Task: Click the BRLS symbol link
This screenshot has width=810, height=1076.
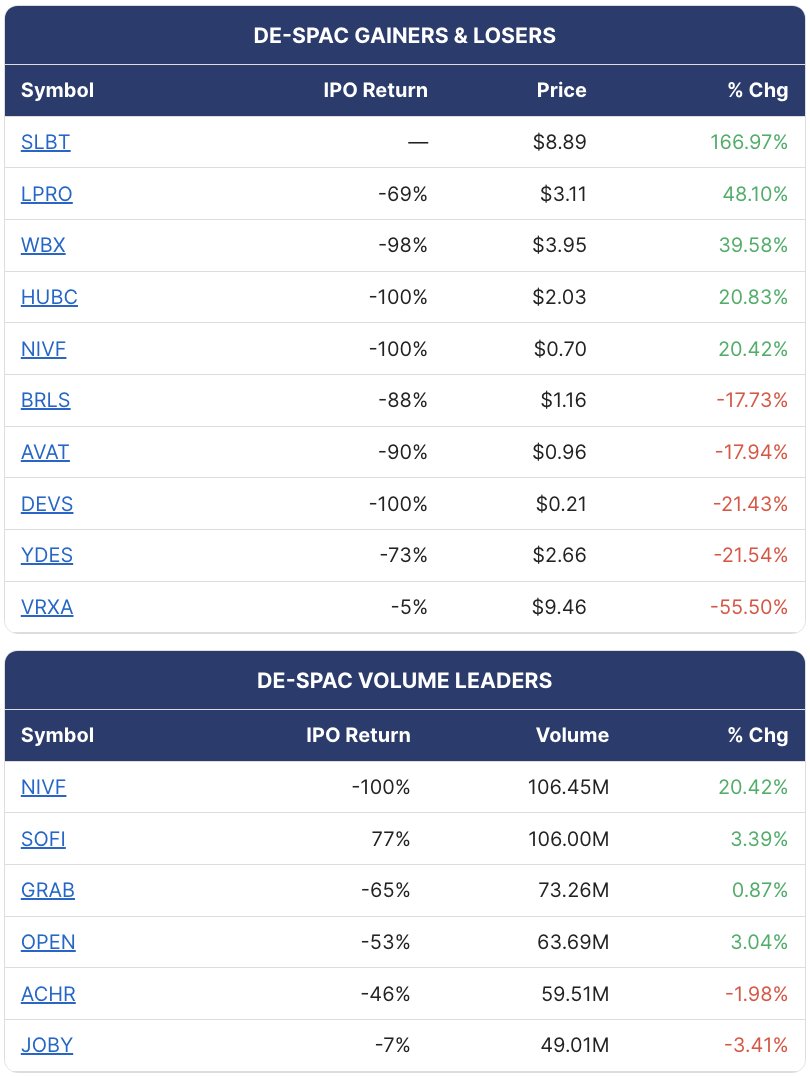Action: point(45,400)
